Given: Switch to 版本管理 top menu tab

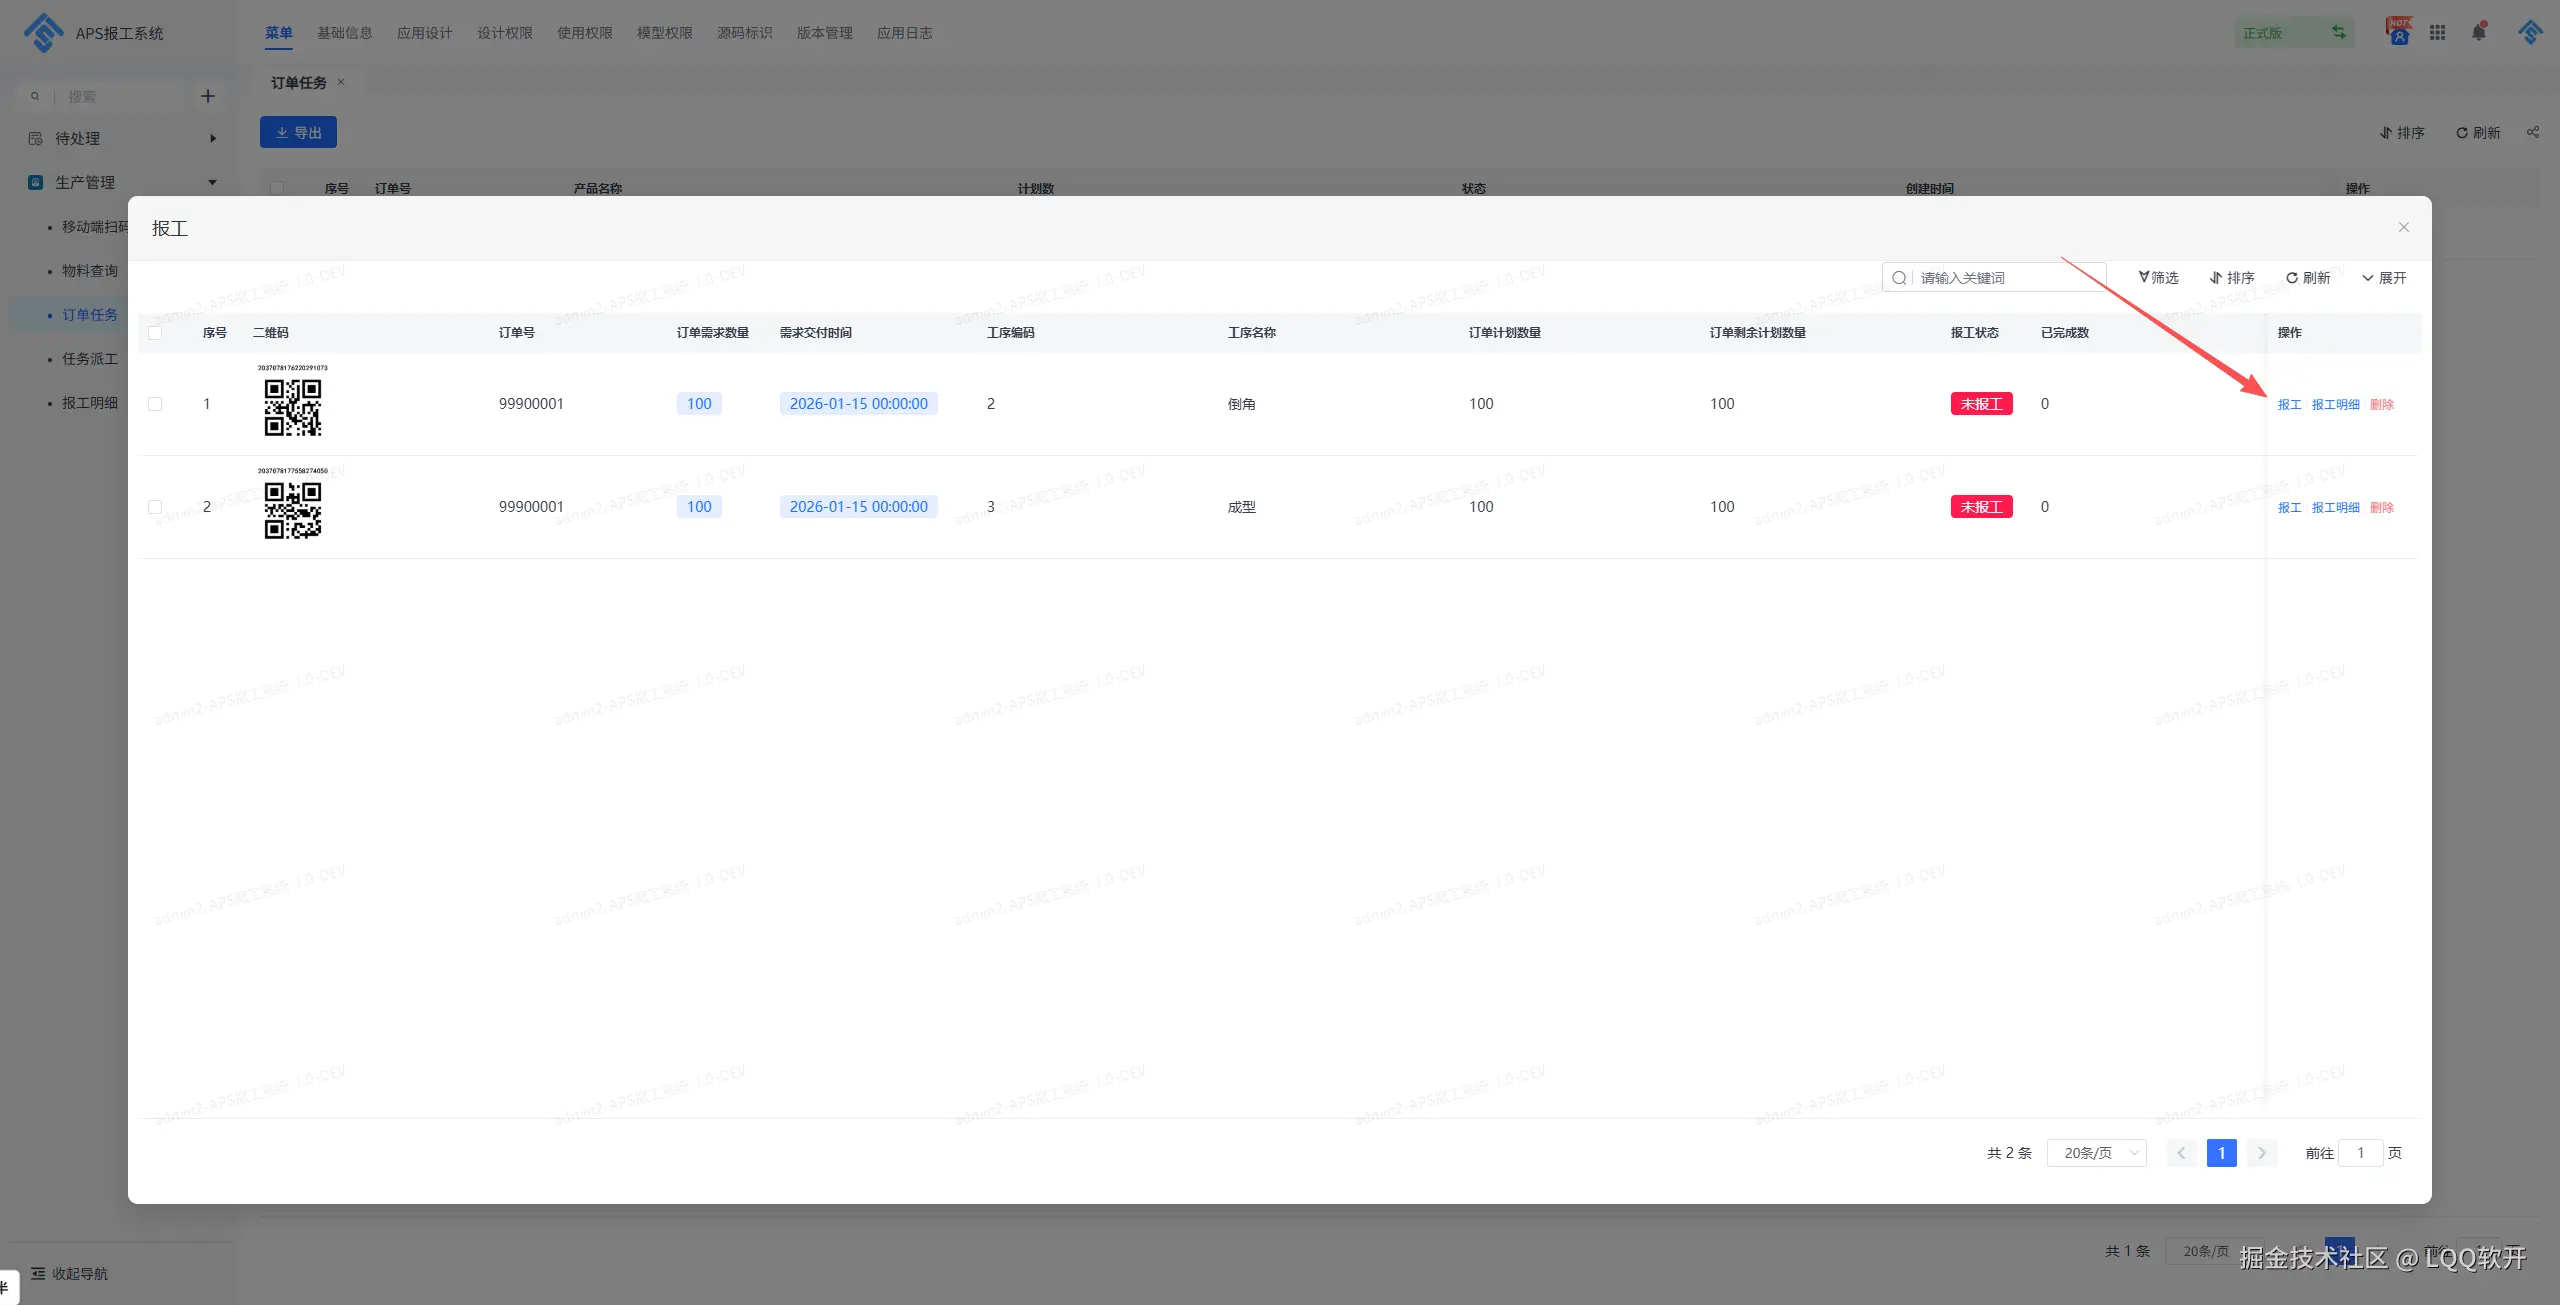Looking at the screenshot, I should pyautogui.click(x=824, y=33).
